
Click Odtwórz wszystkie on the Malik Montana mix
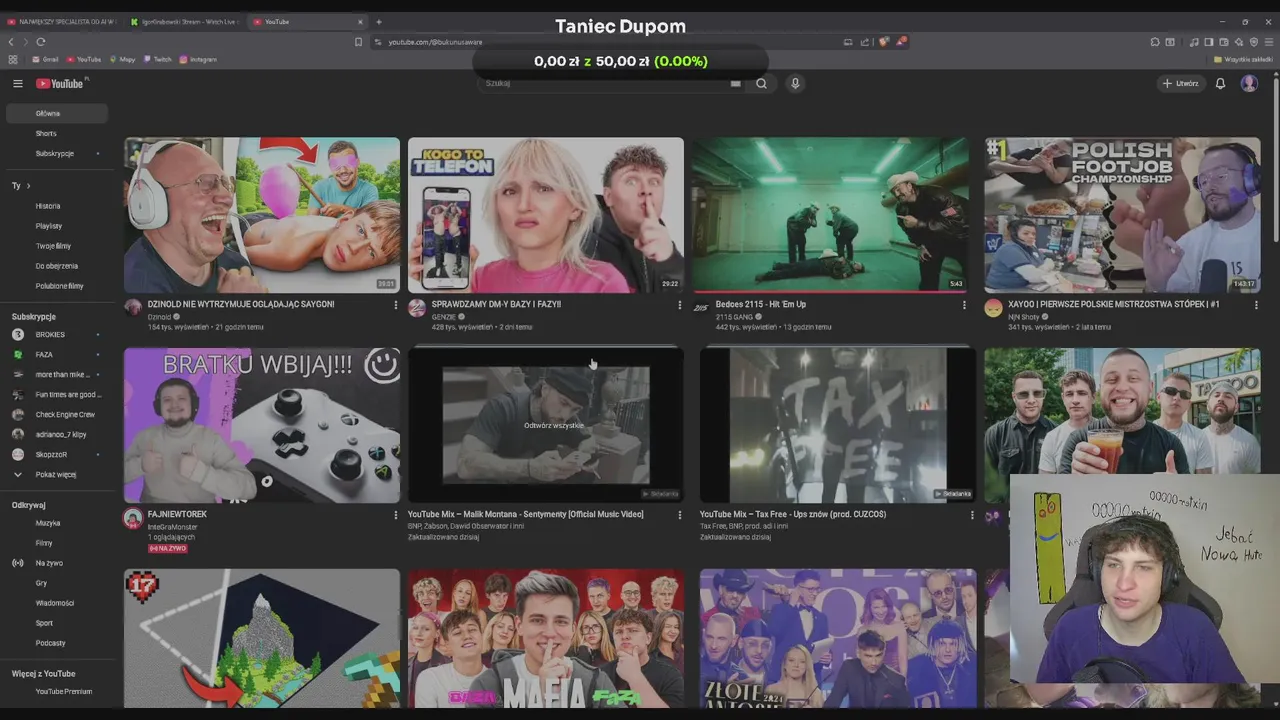554,426
